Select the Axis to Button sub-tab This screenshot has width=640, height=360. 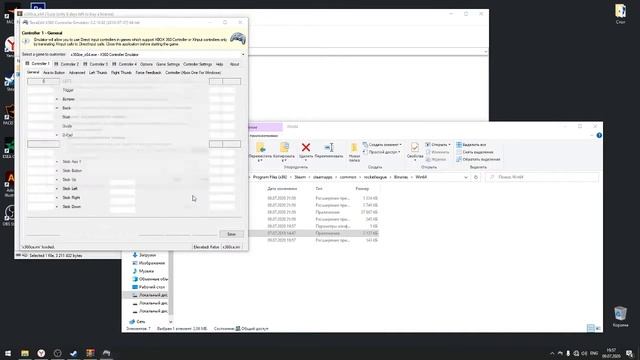pos(54,73)
